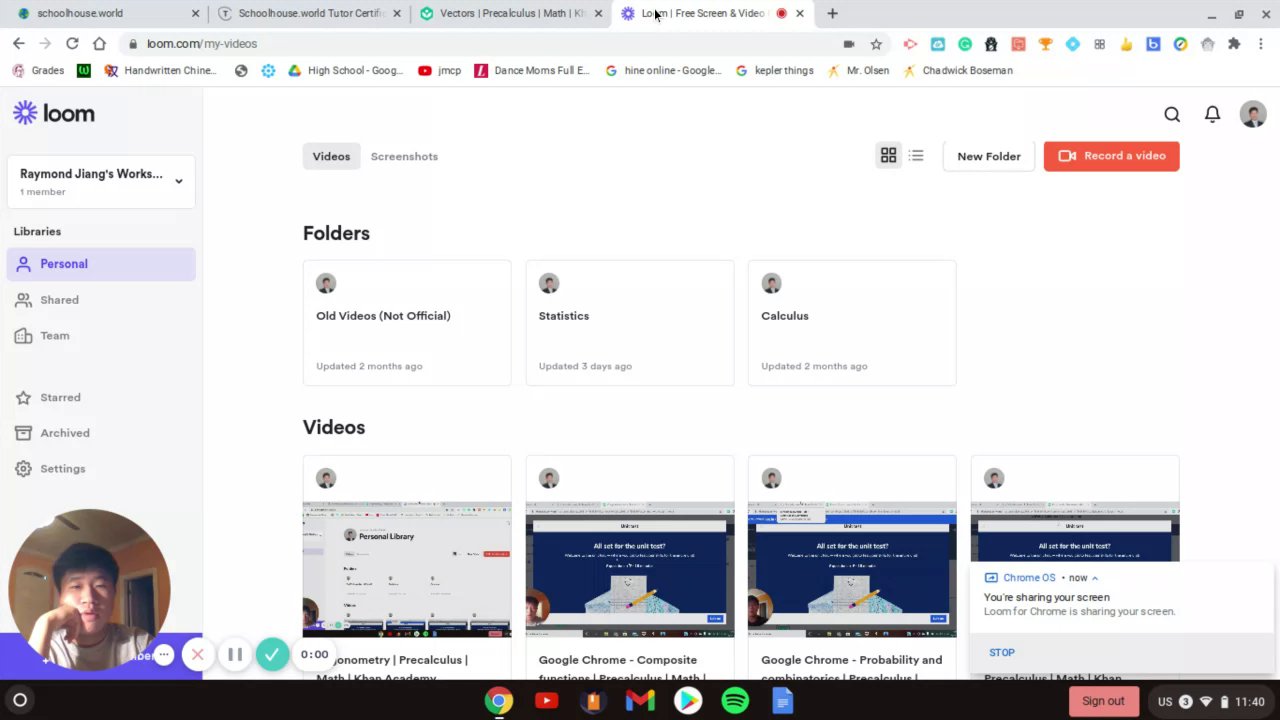Open the Calculus folder
Screen dimensions: 1280x720
tap(852, 323)
